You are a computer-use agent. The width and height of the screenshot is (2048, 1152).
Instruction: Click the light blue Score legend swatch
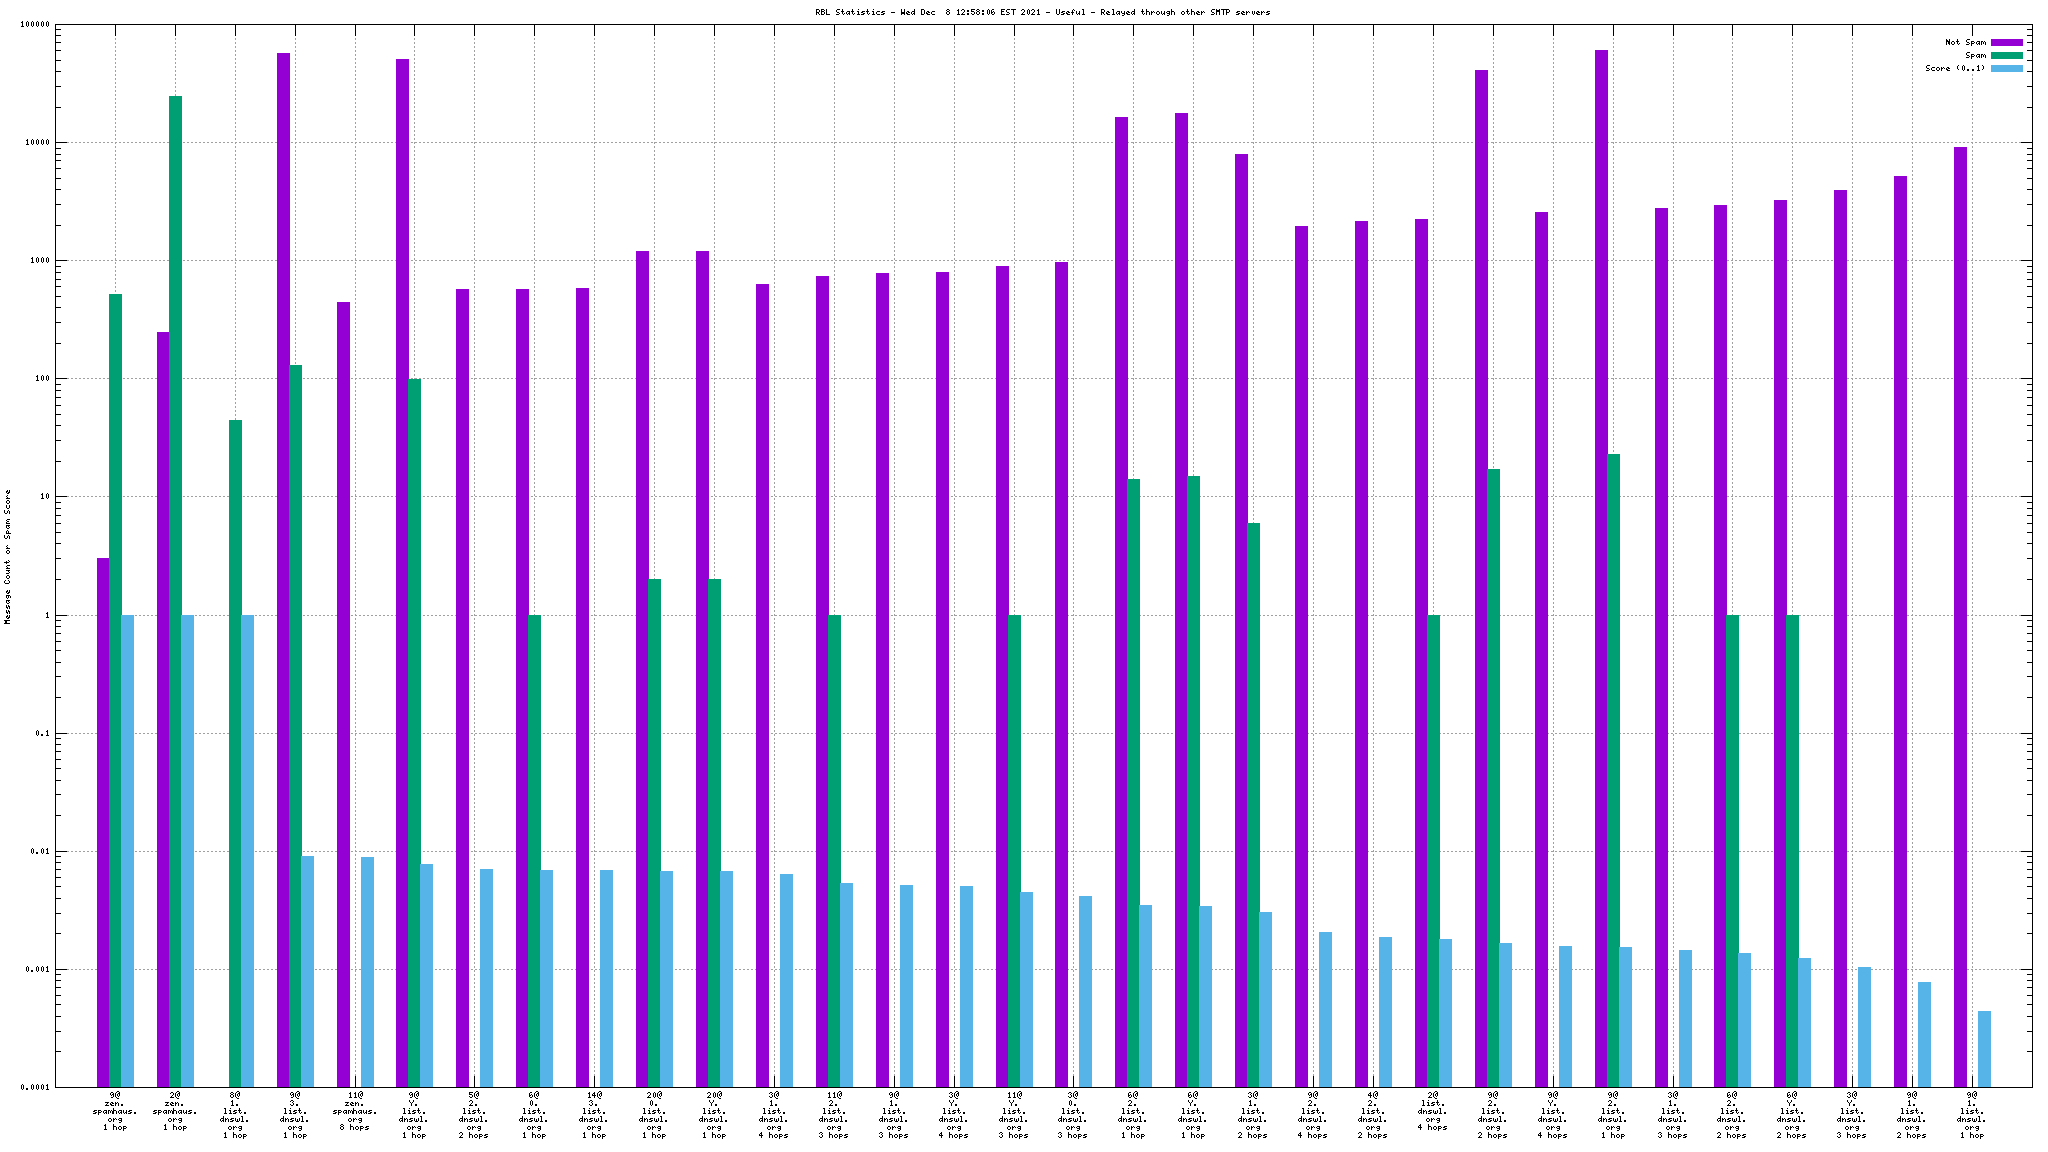tap(2006, 68)
